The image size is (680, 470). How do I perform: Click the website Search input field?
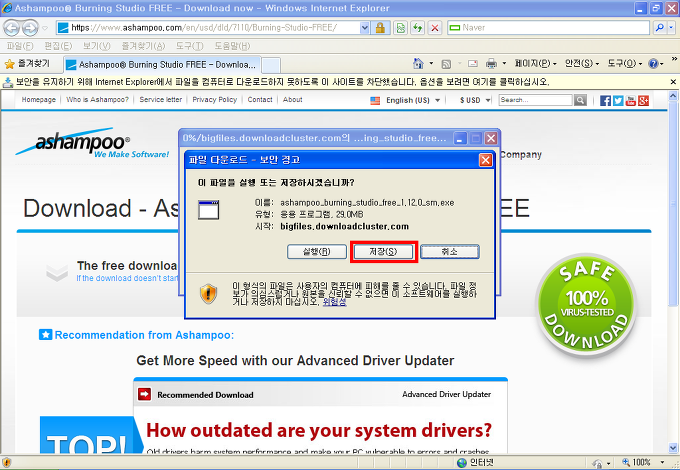536,100
